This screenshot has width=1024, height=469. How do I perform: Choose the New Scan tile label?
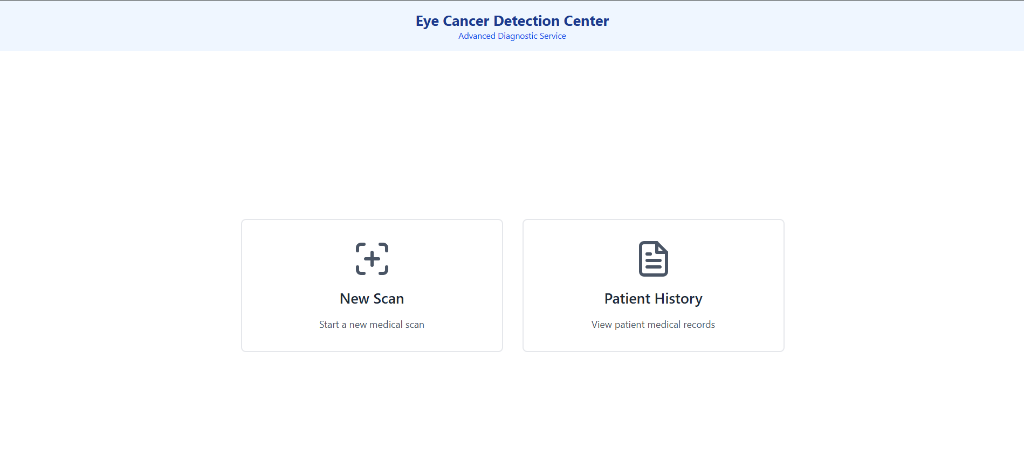tap(372, 299)
